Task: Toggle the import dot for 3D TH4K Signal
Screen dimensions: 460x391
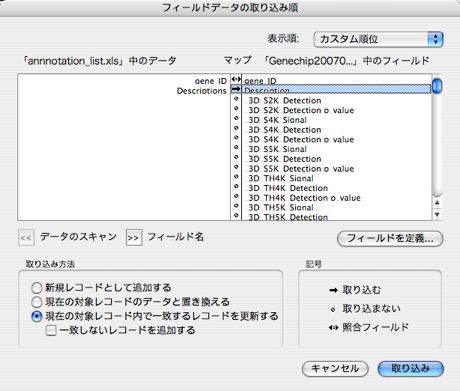Action: (236, 177)
